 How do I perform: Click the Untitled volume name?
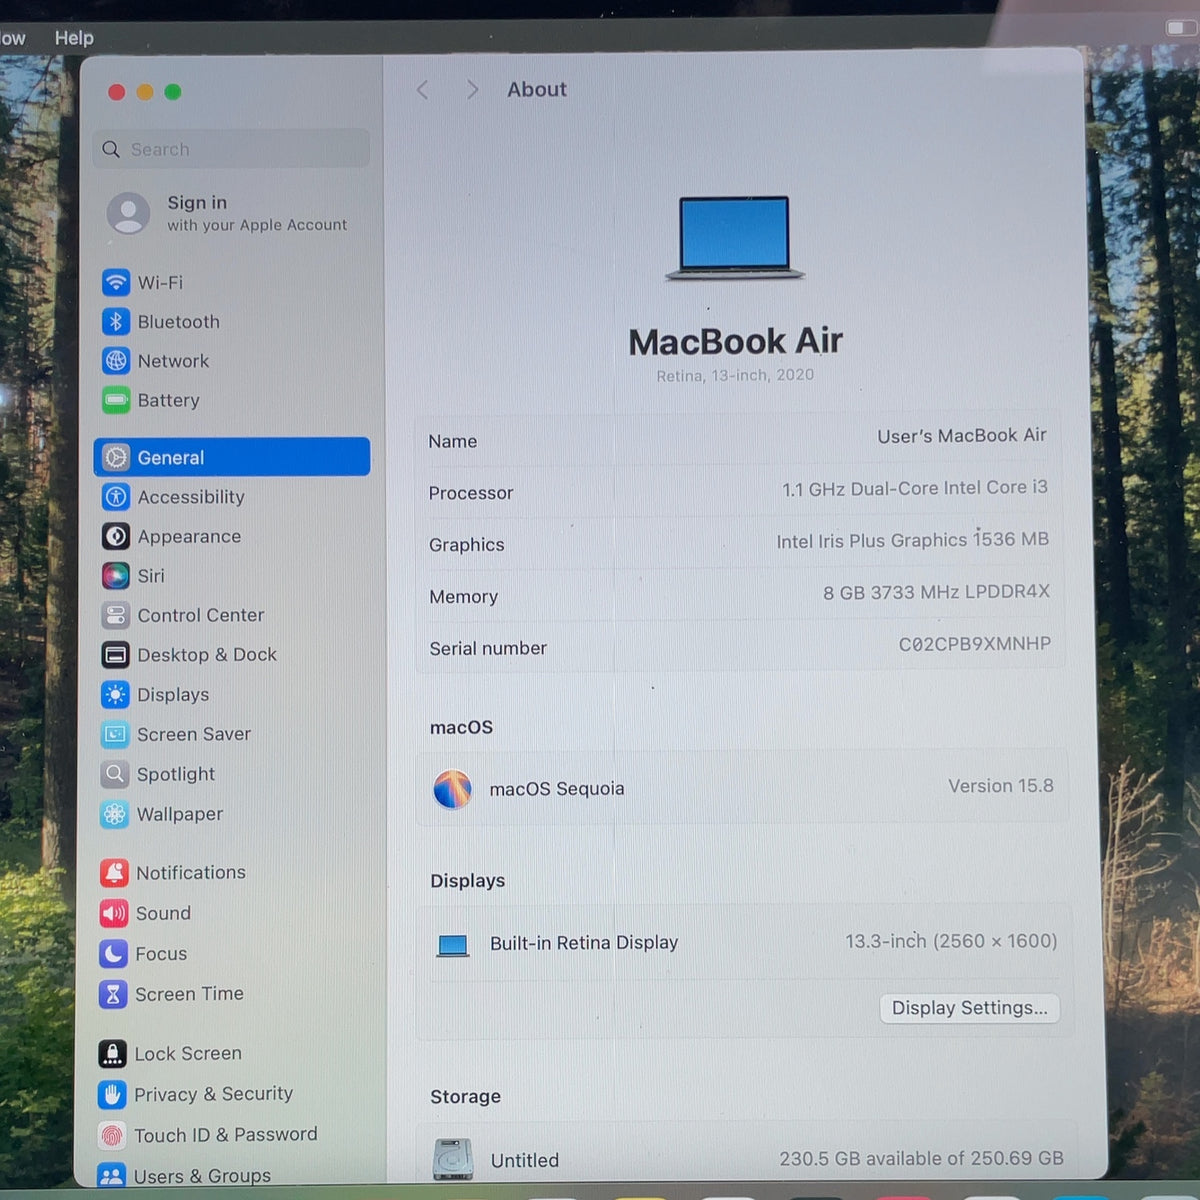coord(525,1160)
